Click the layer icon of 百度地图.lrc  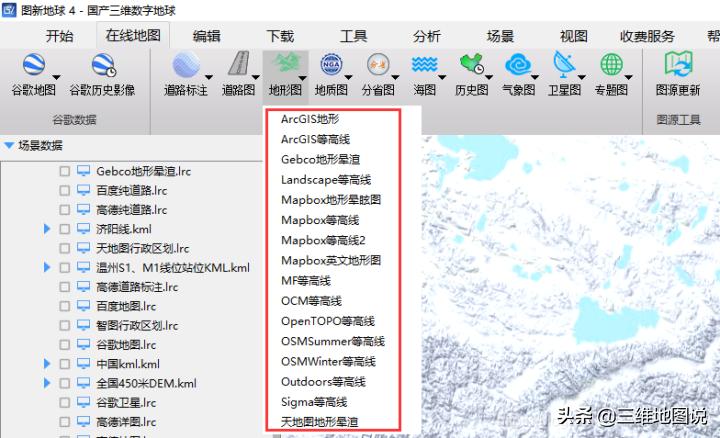[x=83, y=306]
